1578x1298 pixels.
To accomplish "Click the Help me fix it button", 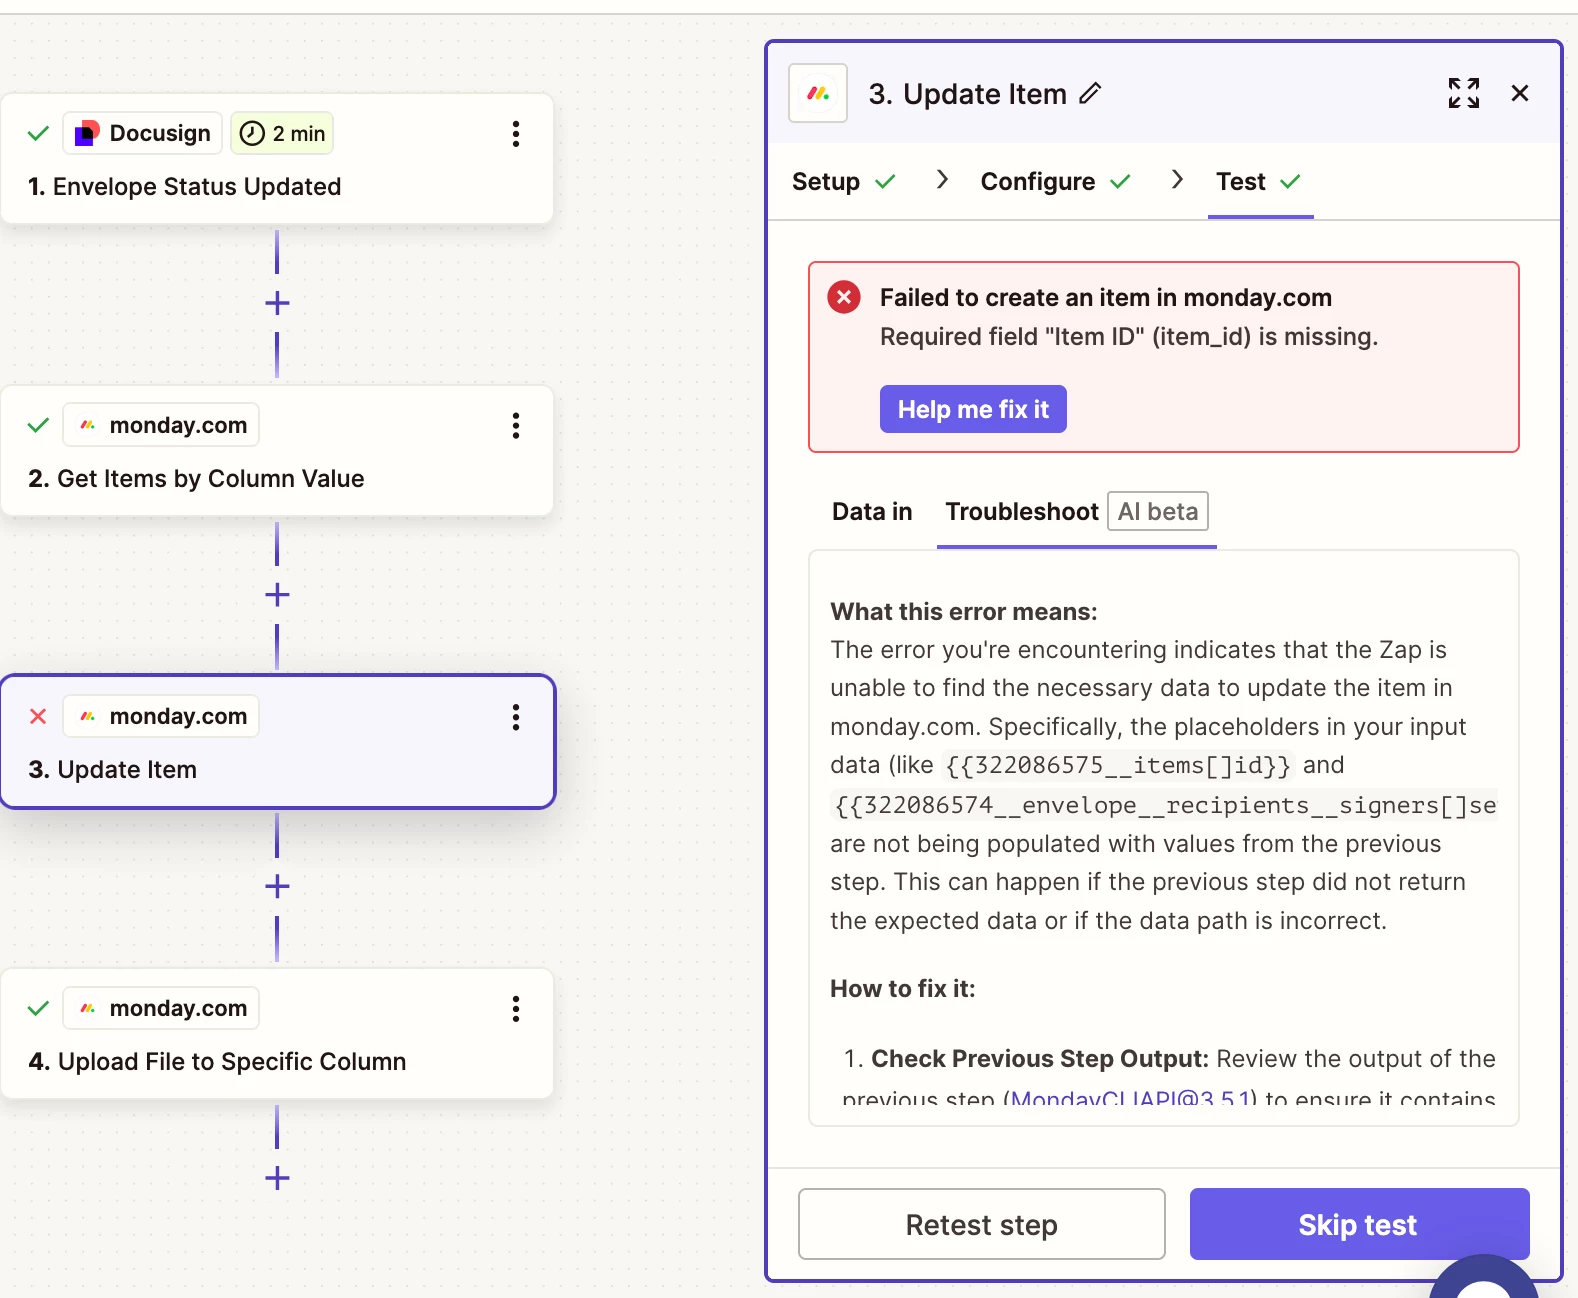I will coord(973,409).
